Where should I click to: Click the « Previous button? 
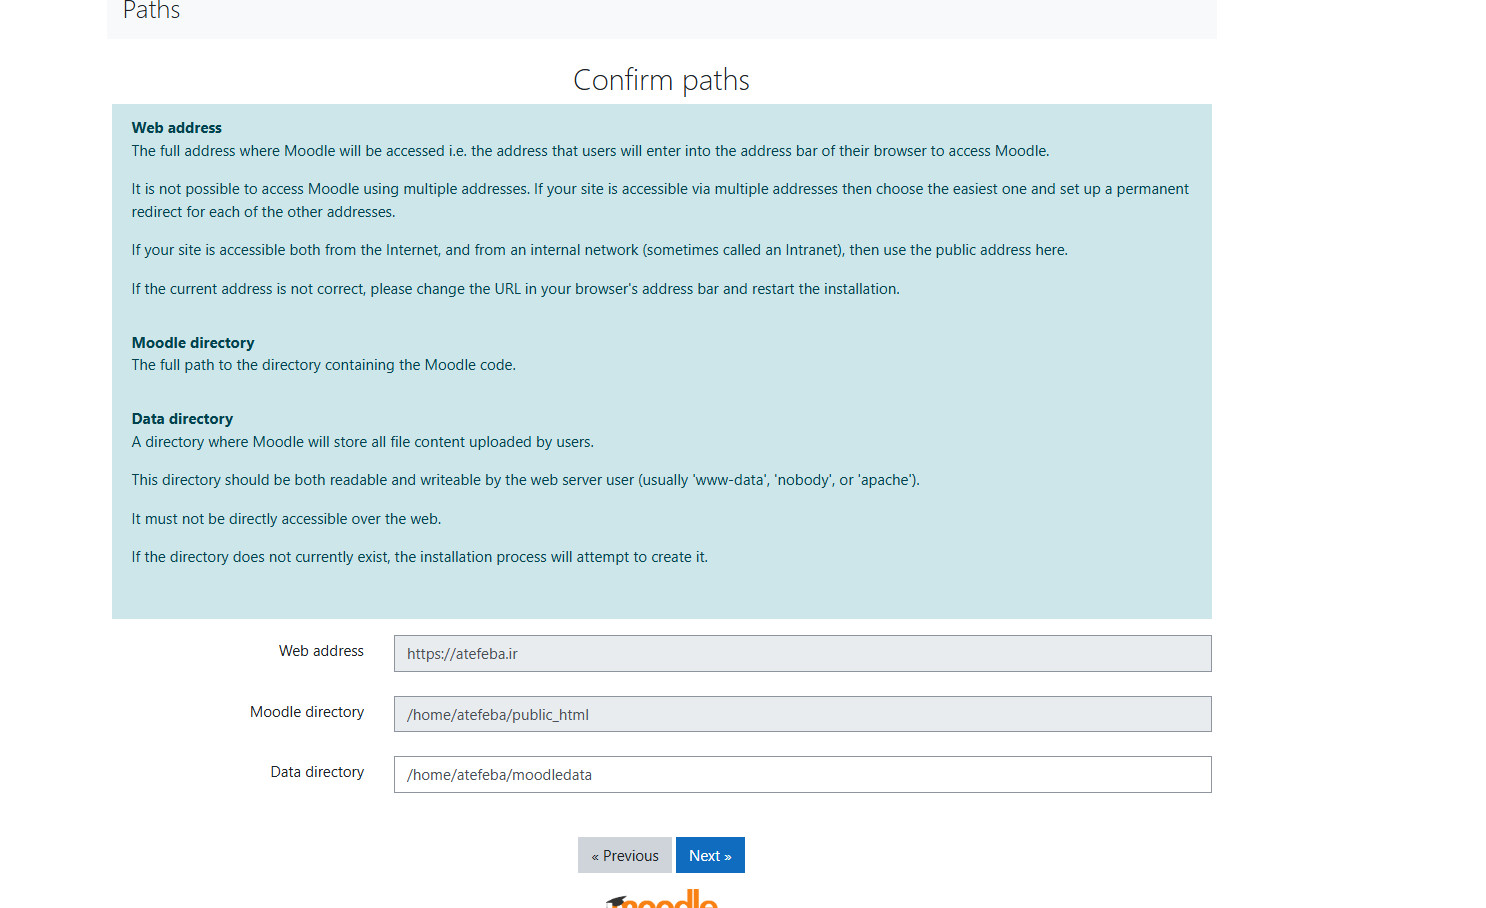625,855
